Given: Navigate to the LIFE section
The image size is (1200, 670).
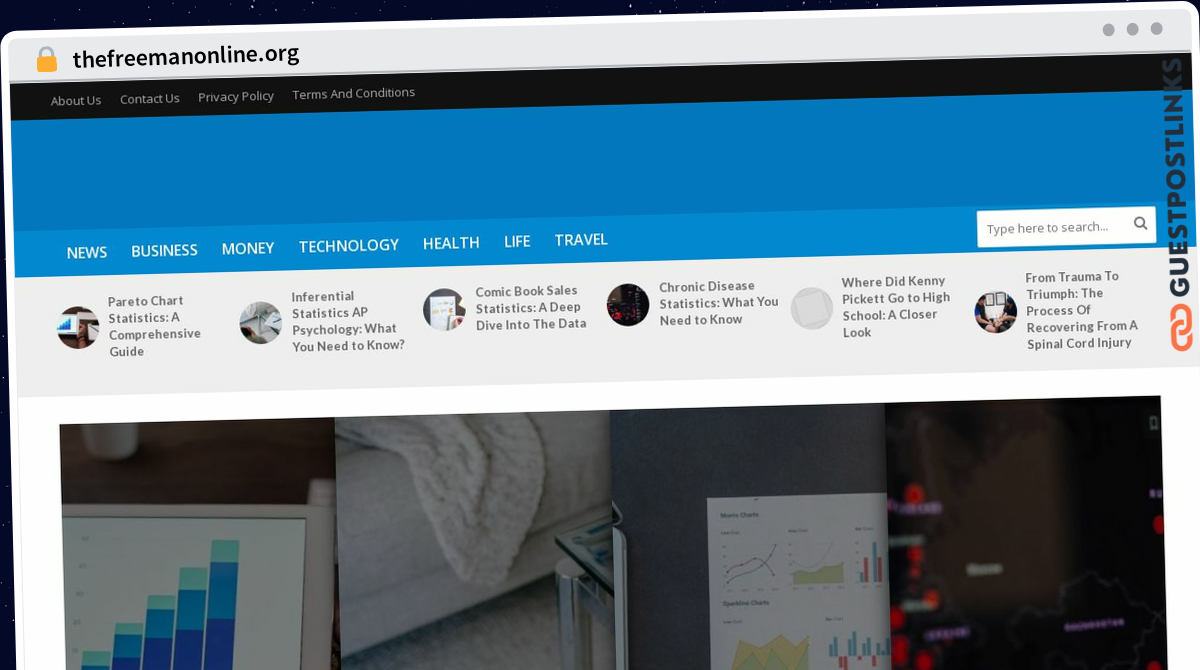Looking at the screenshot, I should (517, 241).
